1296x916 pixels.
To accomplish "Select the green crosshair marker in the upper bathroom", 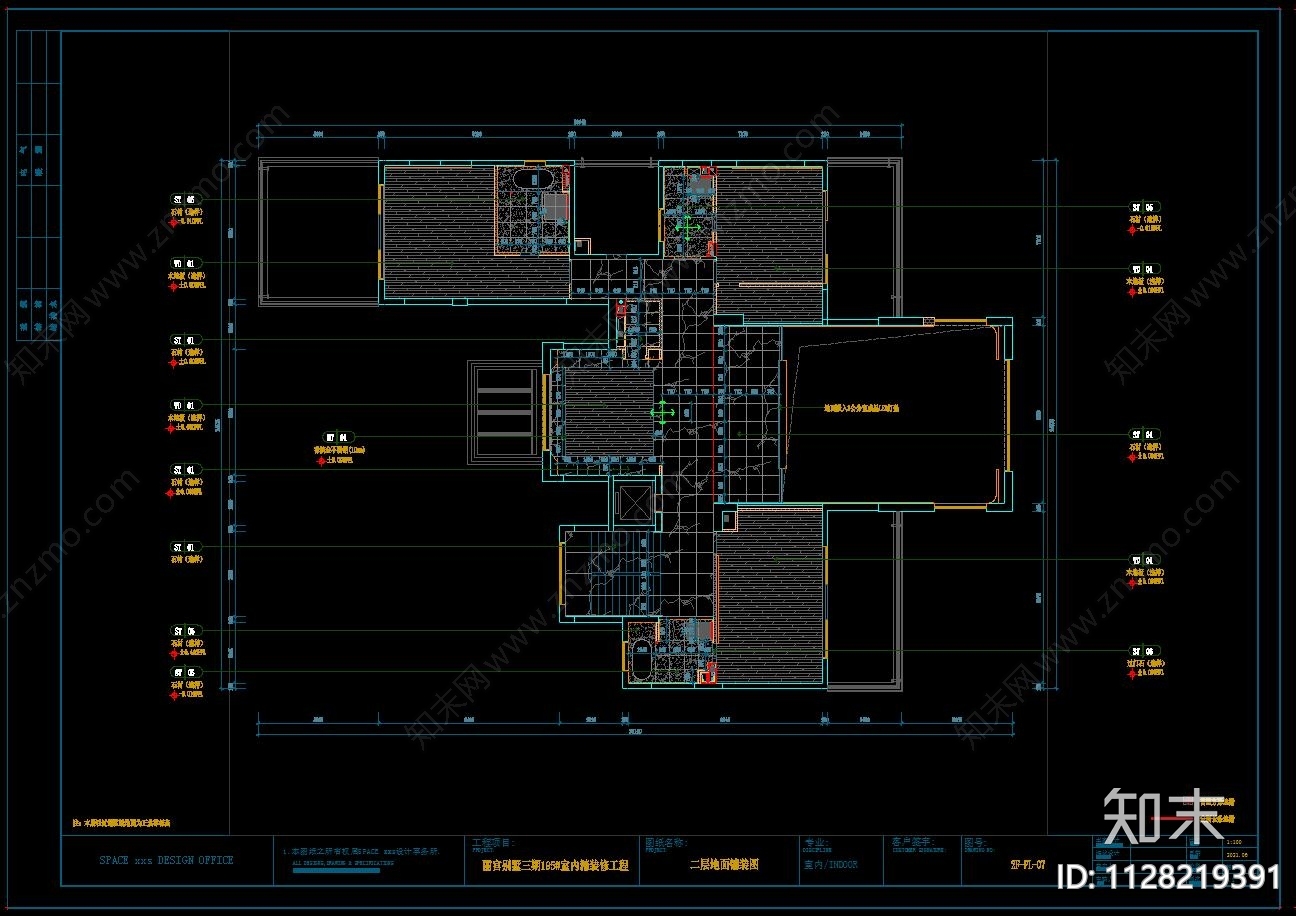I will [x=689, y=227].
